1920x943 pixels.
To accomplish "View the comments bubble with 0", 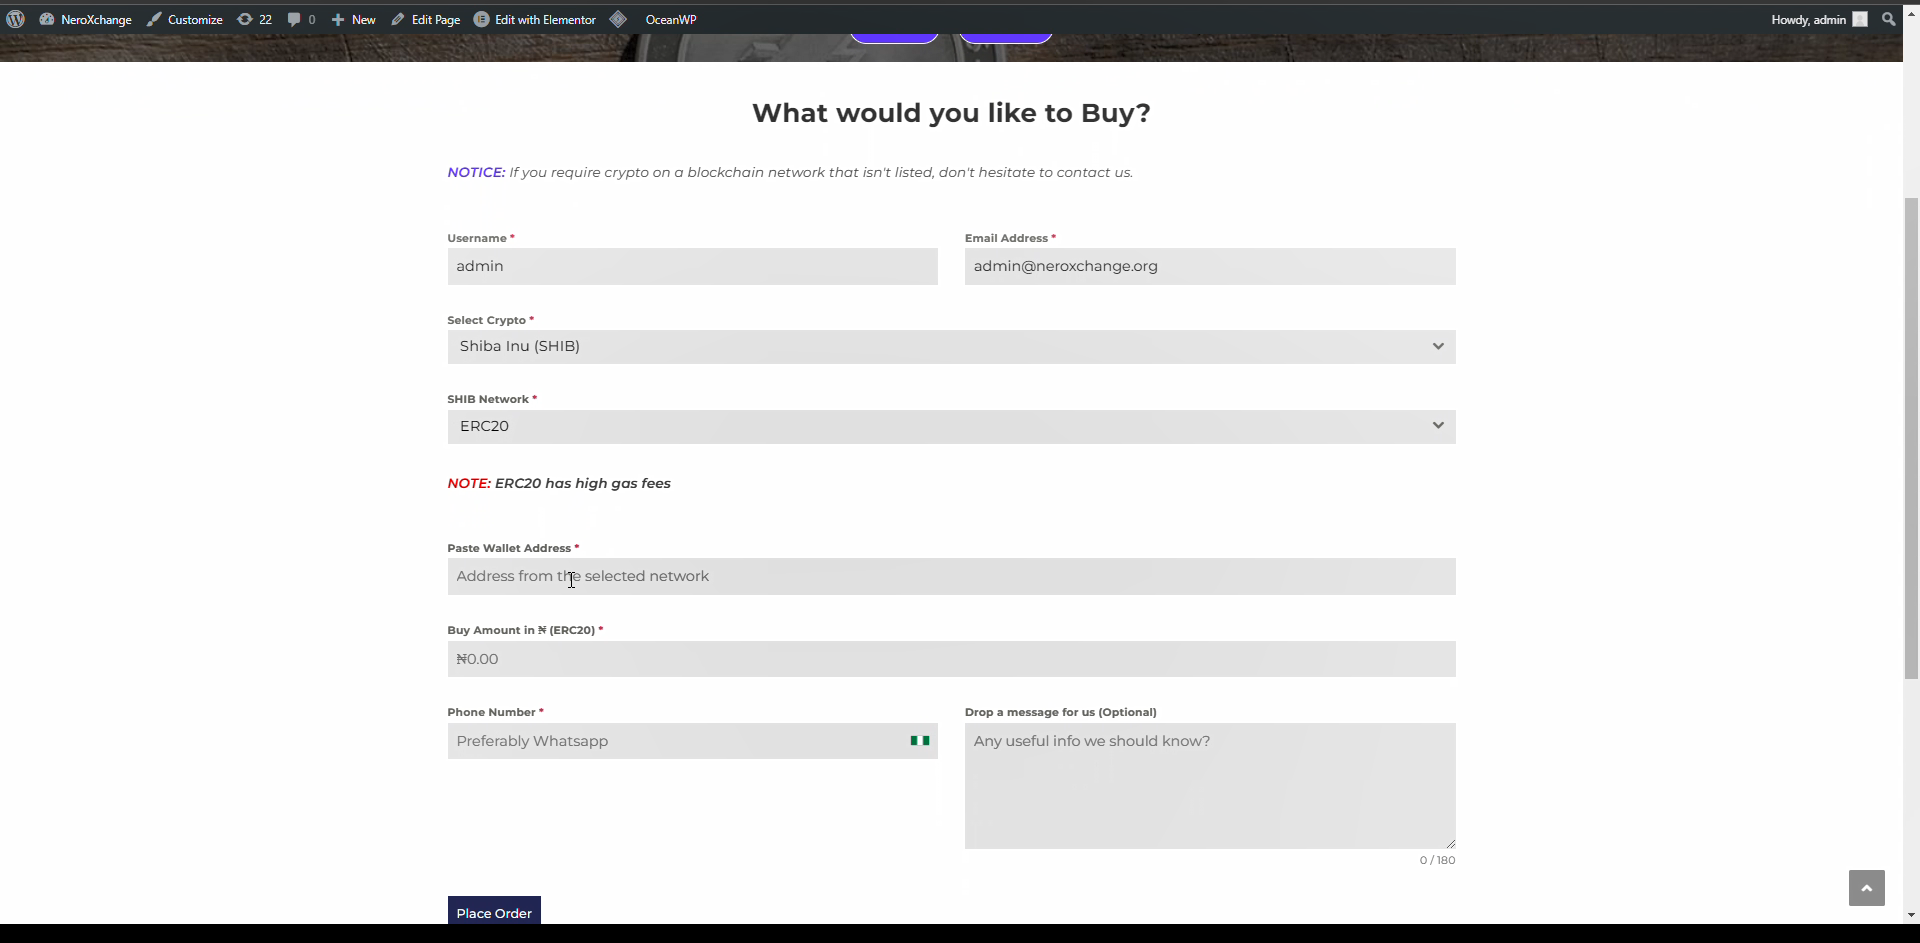I will click(x=301, y=19).
